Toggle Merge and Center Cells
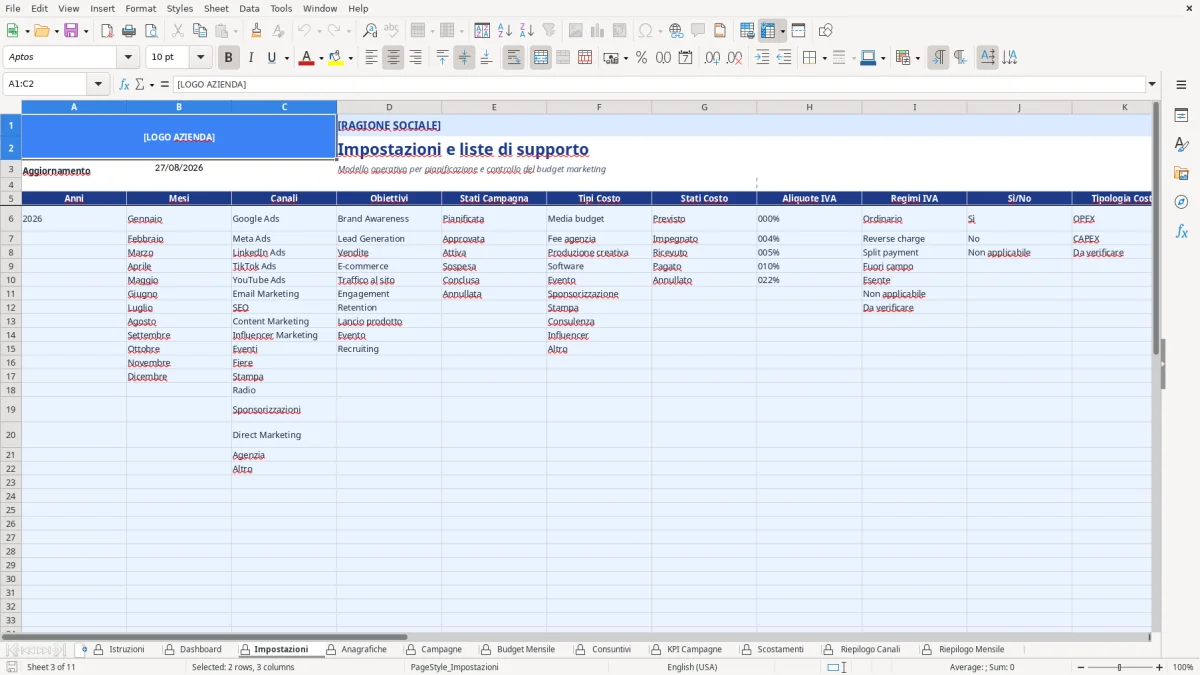The width and height of the screenshot is (1200, 675). pos(541,58)
